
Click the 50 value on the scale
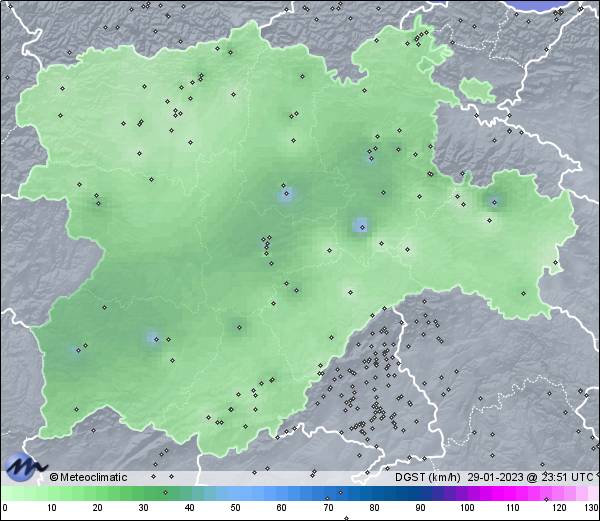point(235,508)
